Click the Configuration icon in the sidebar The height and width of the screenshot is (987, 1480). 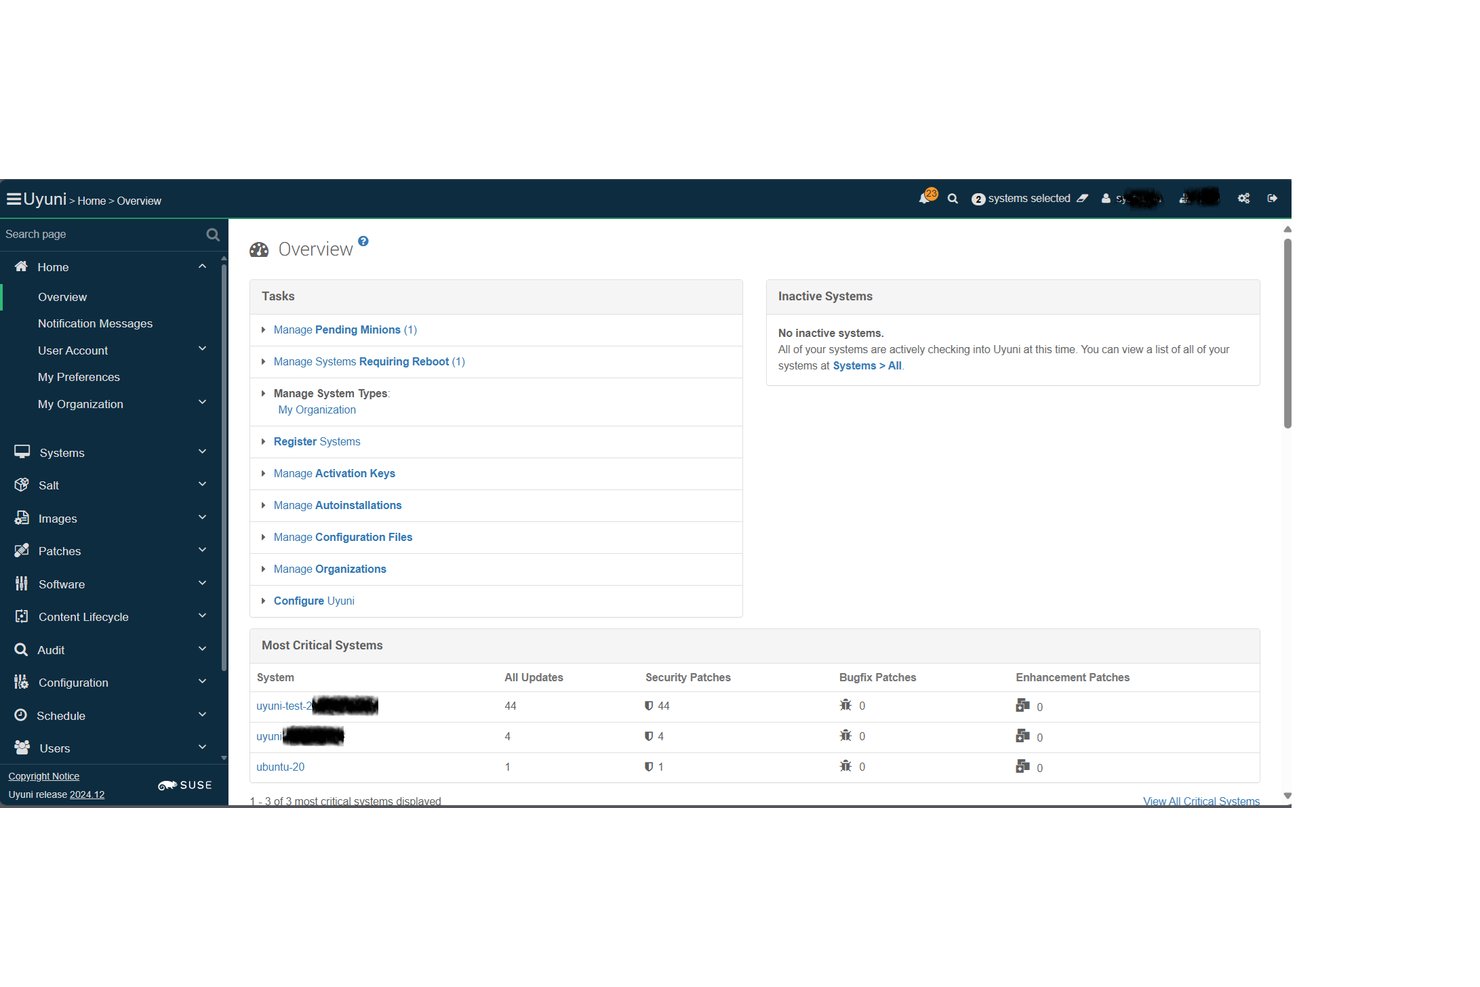[22, 682]
